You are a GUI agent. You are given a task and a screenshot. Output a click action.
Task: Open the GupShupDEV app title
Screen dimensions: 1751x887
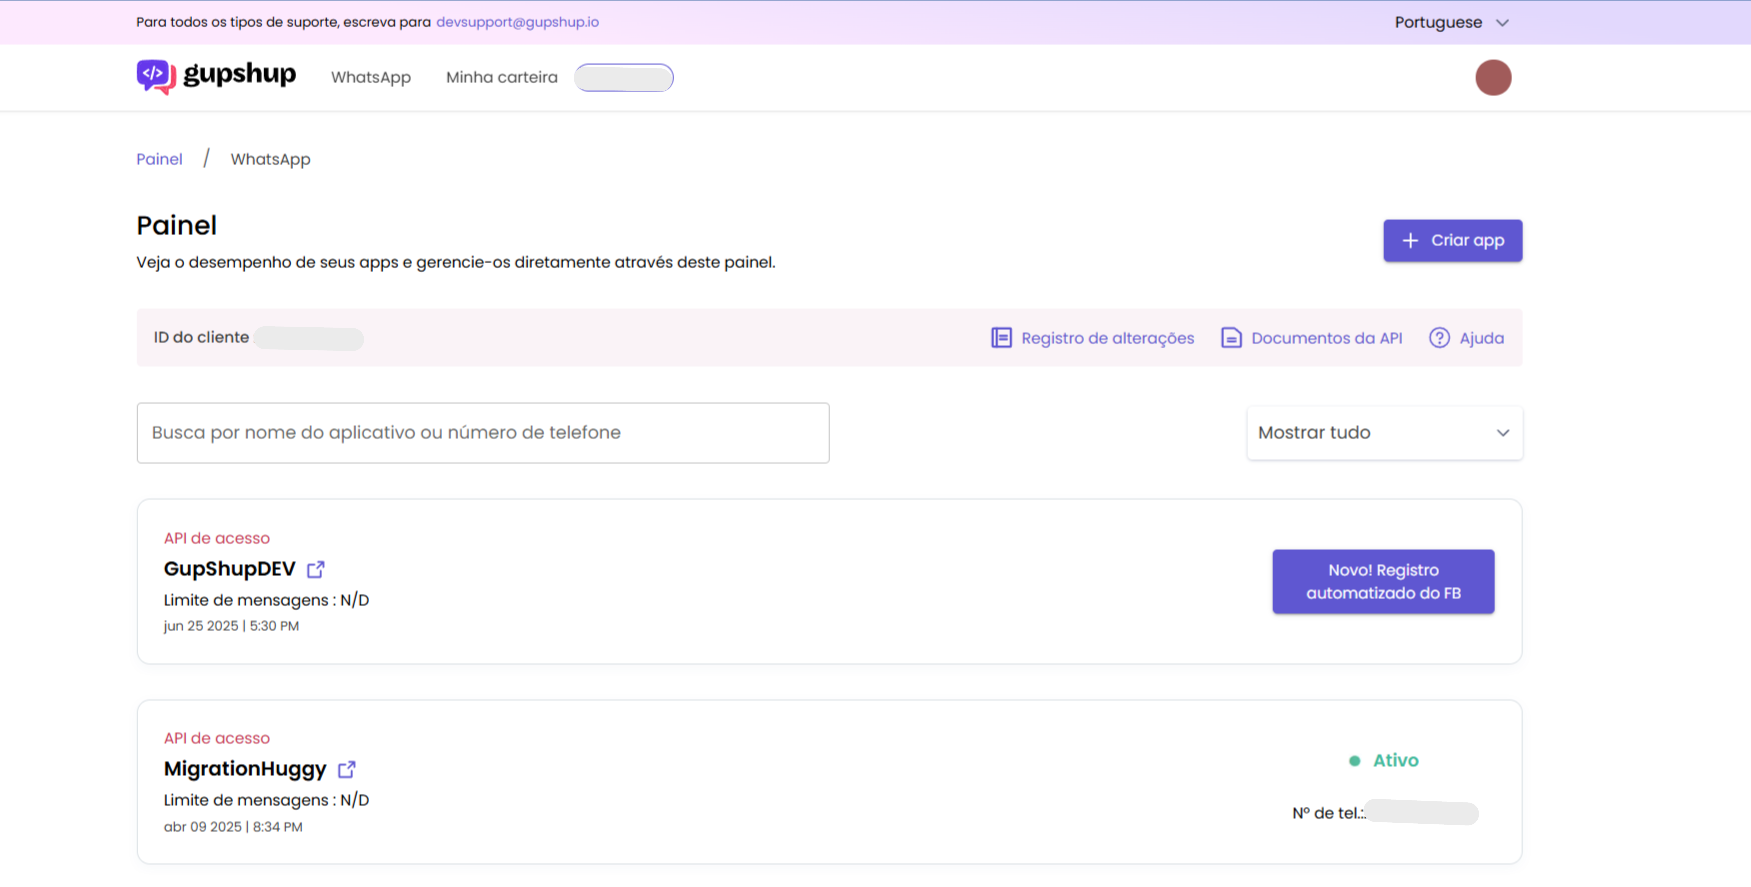coord(230,569)
